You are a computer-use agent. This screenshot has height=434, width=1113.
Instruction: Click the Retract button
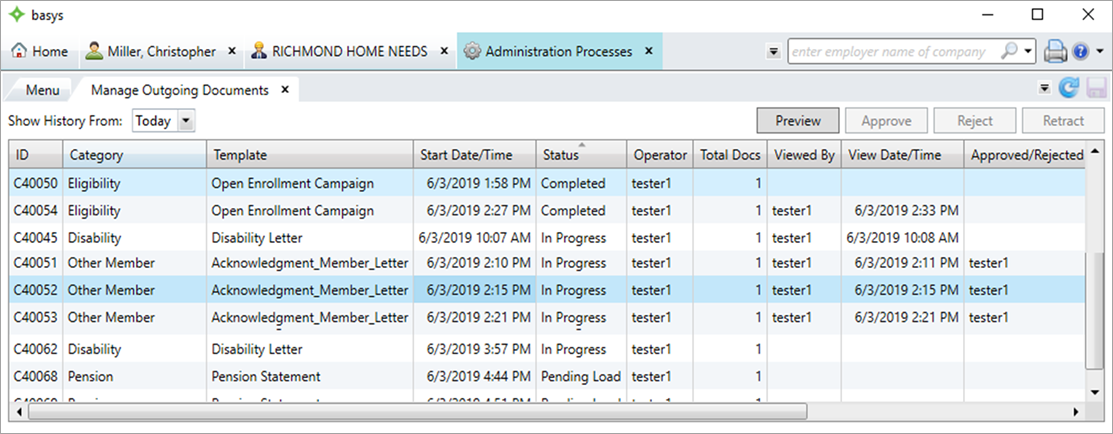pos(1063,121)
